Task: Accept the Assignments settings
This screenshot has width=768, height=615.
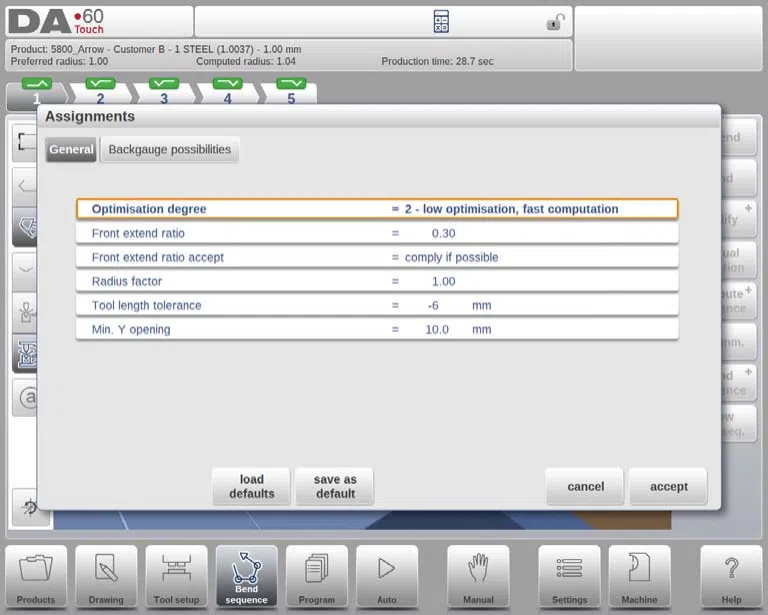Action: (669, 486)
